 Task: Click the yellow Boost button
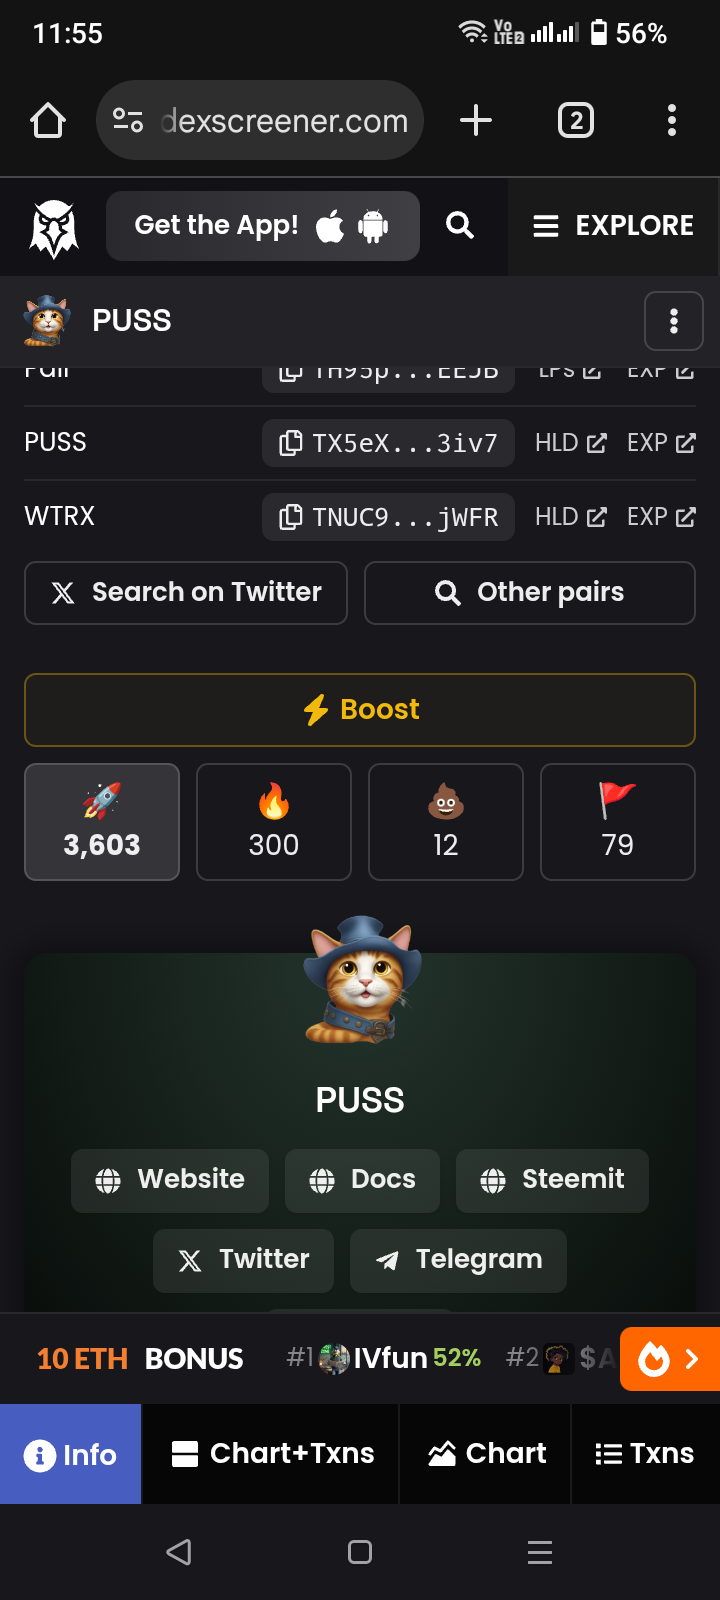(360, 710)
